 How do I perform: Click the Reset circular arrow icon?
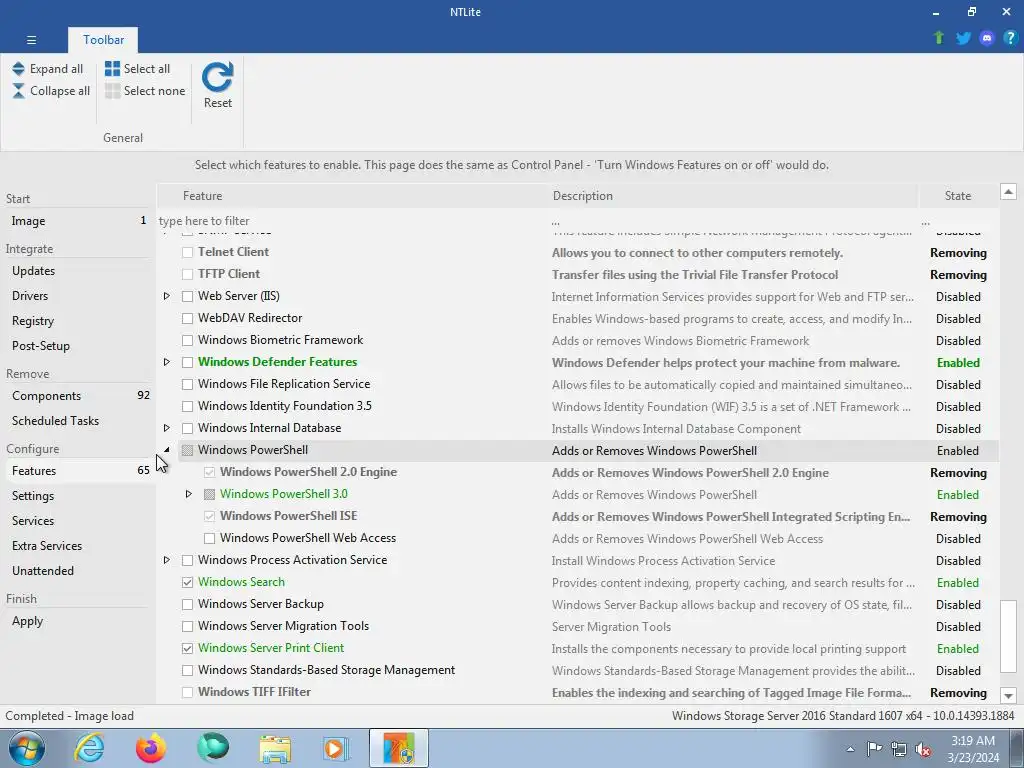click(217, 77)
